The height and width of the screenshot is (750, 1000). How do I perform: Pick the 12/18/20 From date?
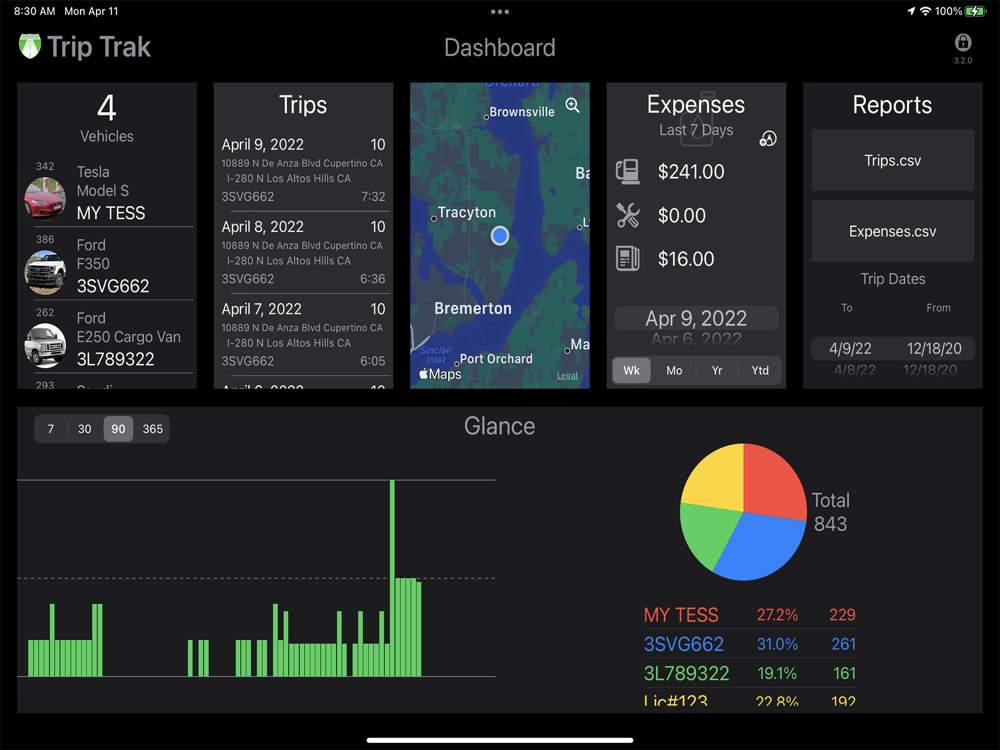[x=934, y=348]
